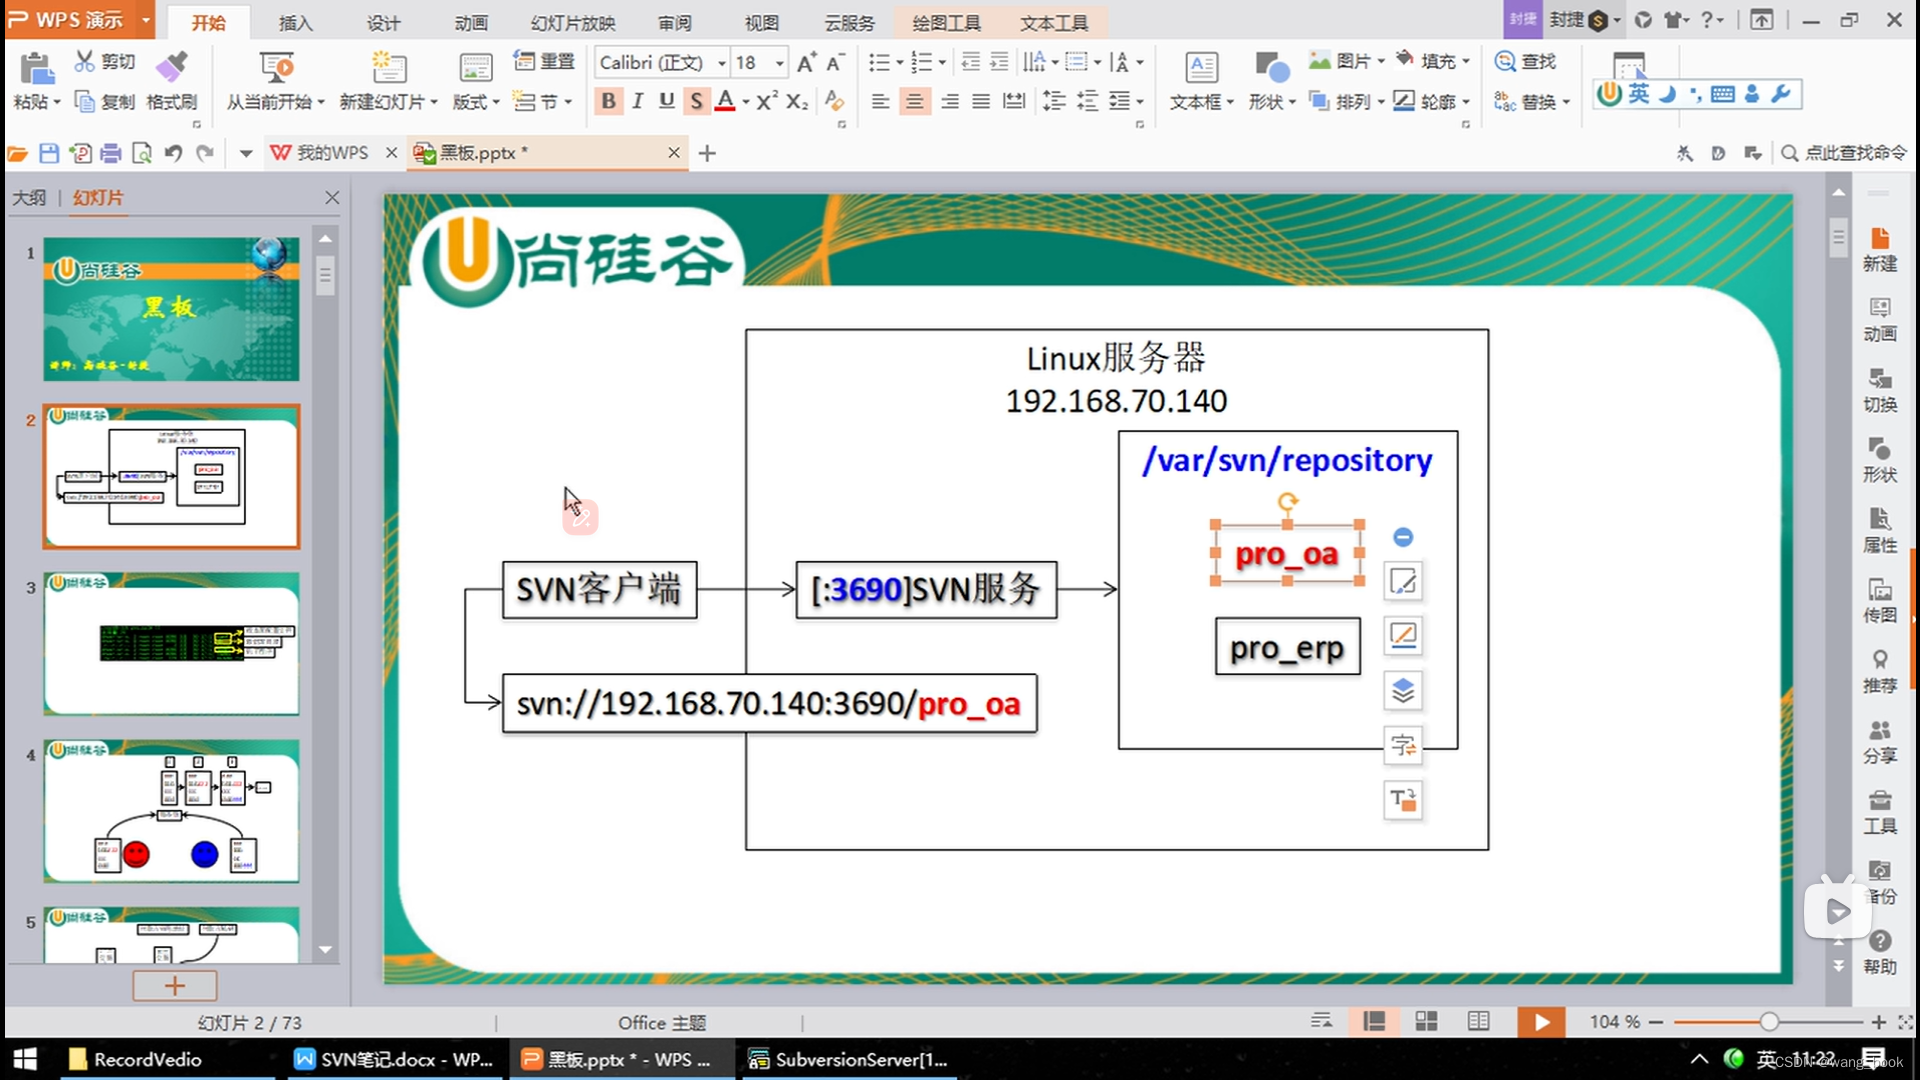Expand the font color dropdown arrow

pyautogui.click(x=746, y=102)
